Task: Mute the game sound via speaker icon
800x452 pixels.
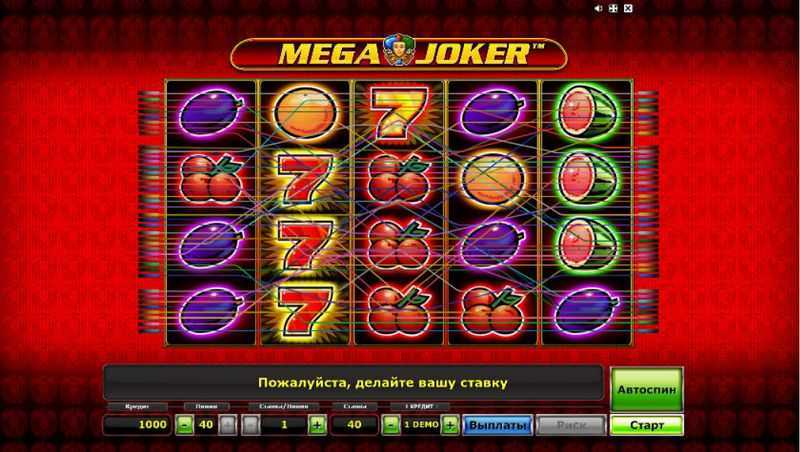Action: 600,8
